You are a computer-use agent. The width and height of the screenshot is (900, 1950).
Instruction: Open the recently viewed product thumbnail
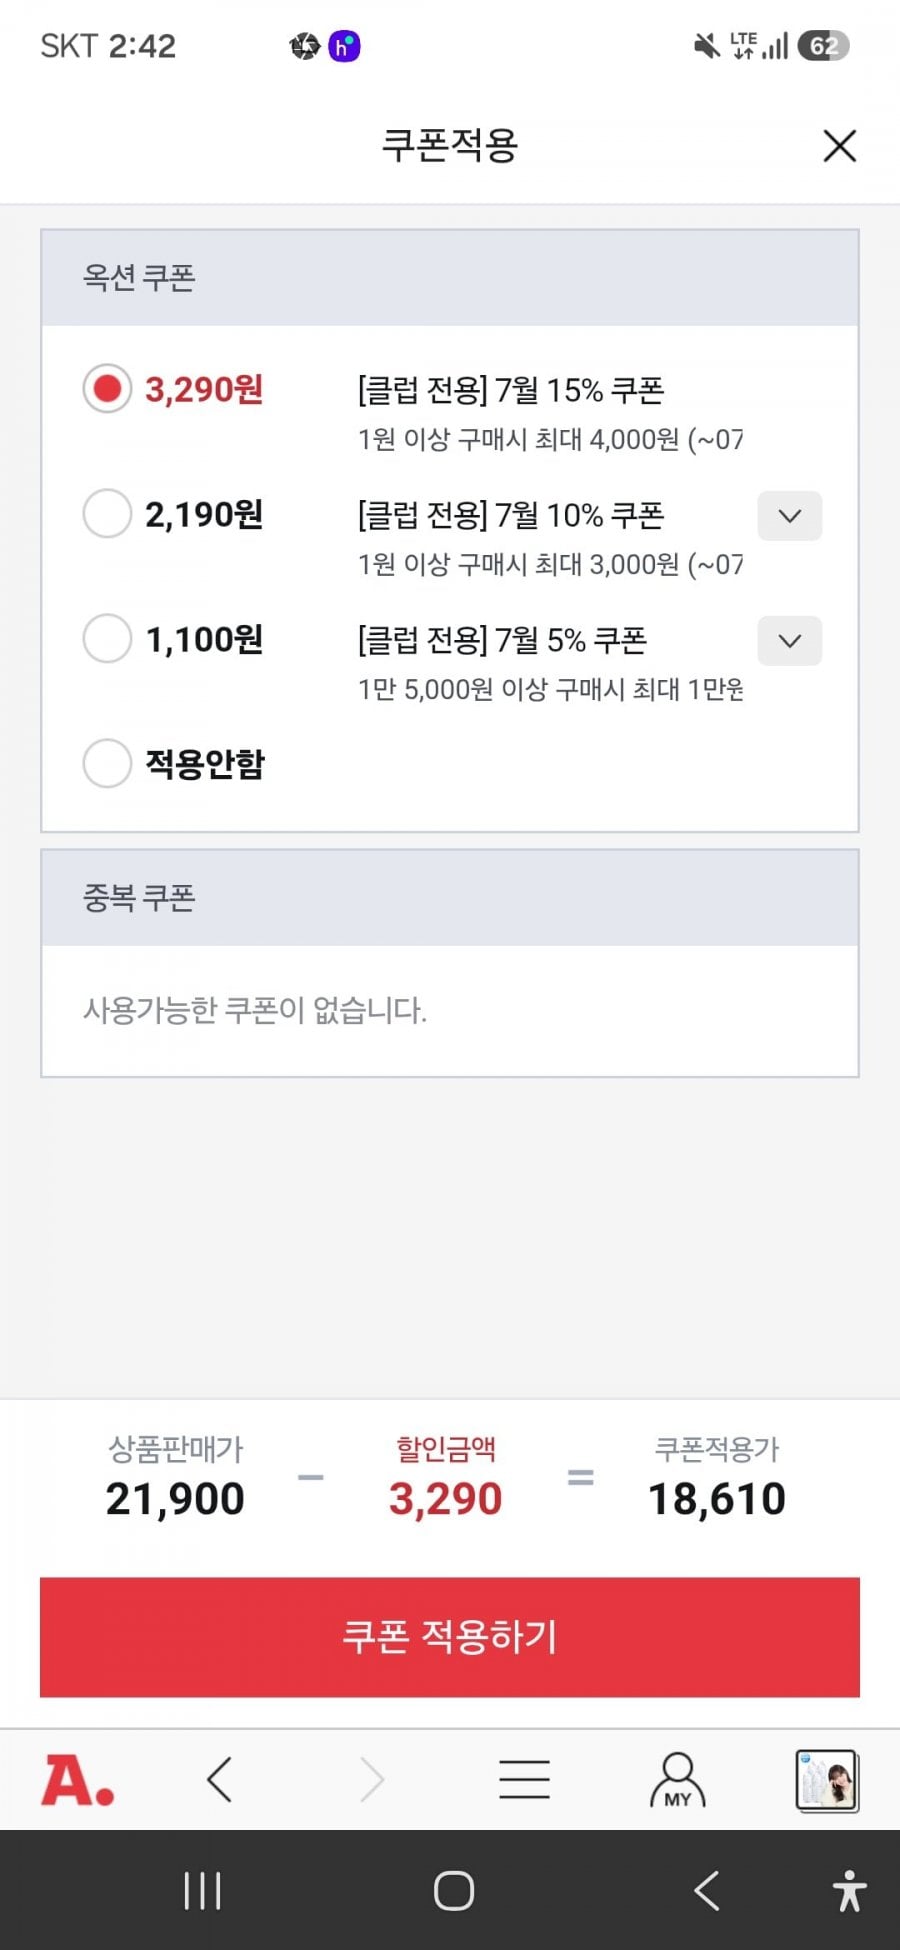pyautogui.click(x=827, y=1780)
